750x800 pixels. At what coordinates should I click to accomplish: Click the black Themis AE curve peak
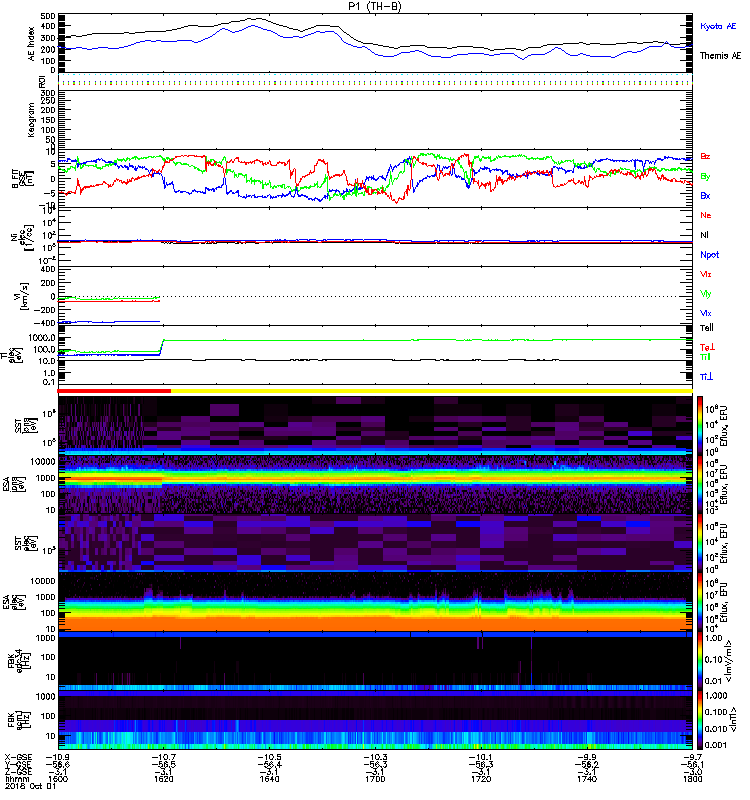pos(255,19)
